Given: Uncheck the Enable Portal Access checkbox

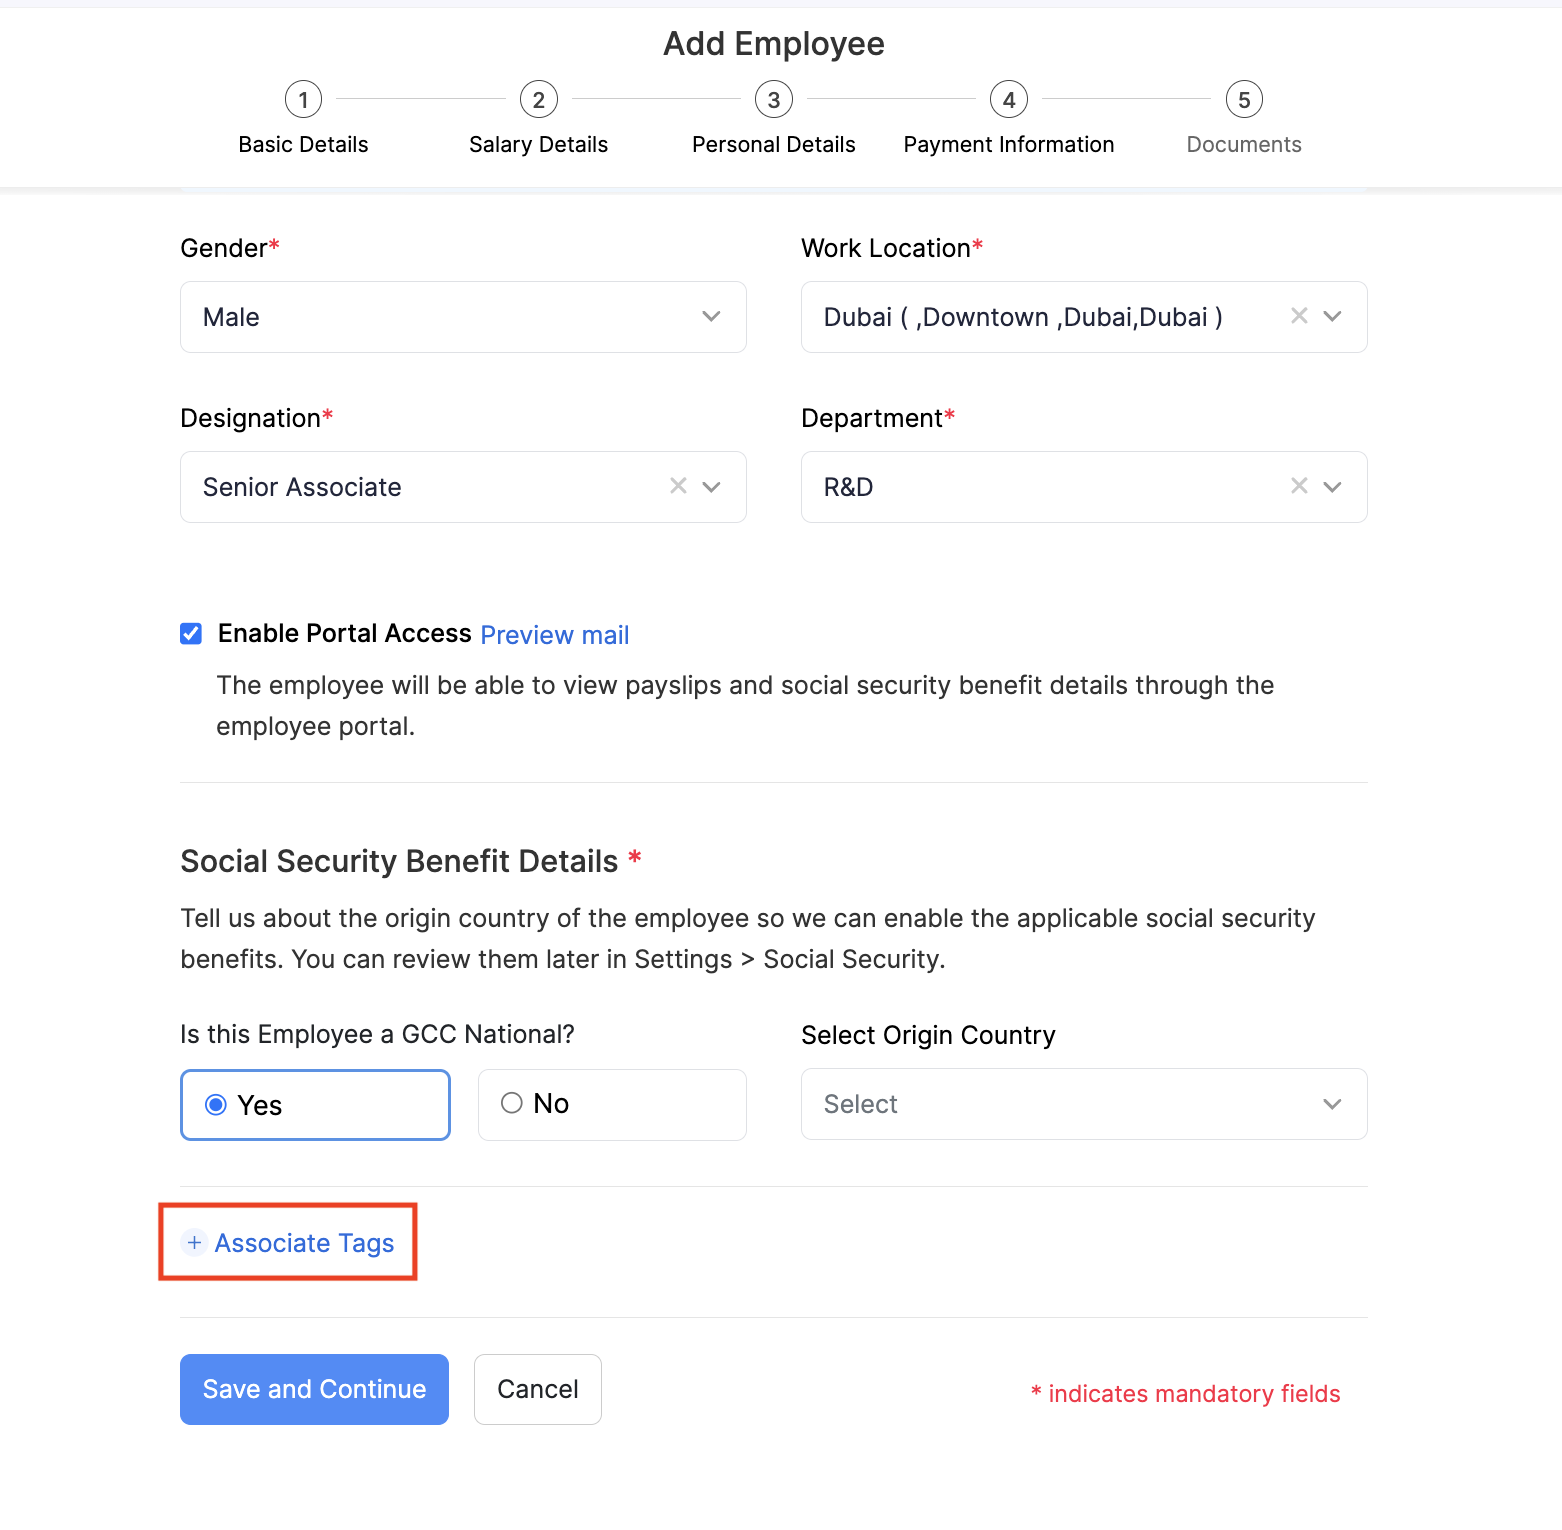Looking at the screenshot, I should click(191, 634).
